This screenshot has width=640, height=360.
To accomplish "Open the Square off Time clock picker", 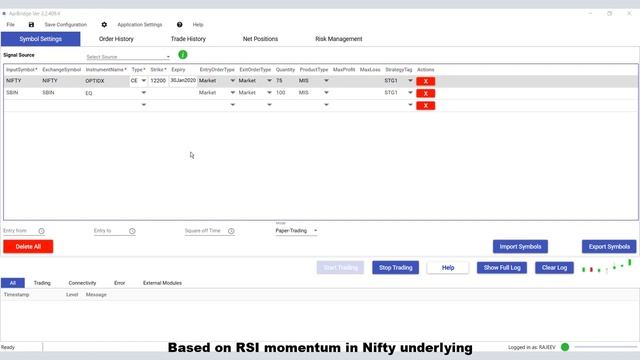I will (231, 231).
